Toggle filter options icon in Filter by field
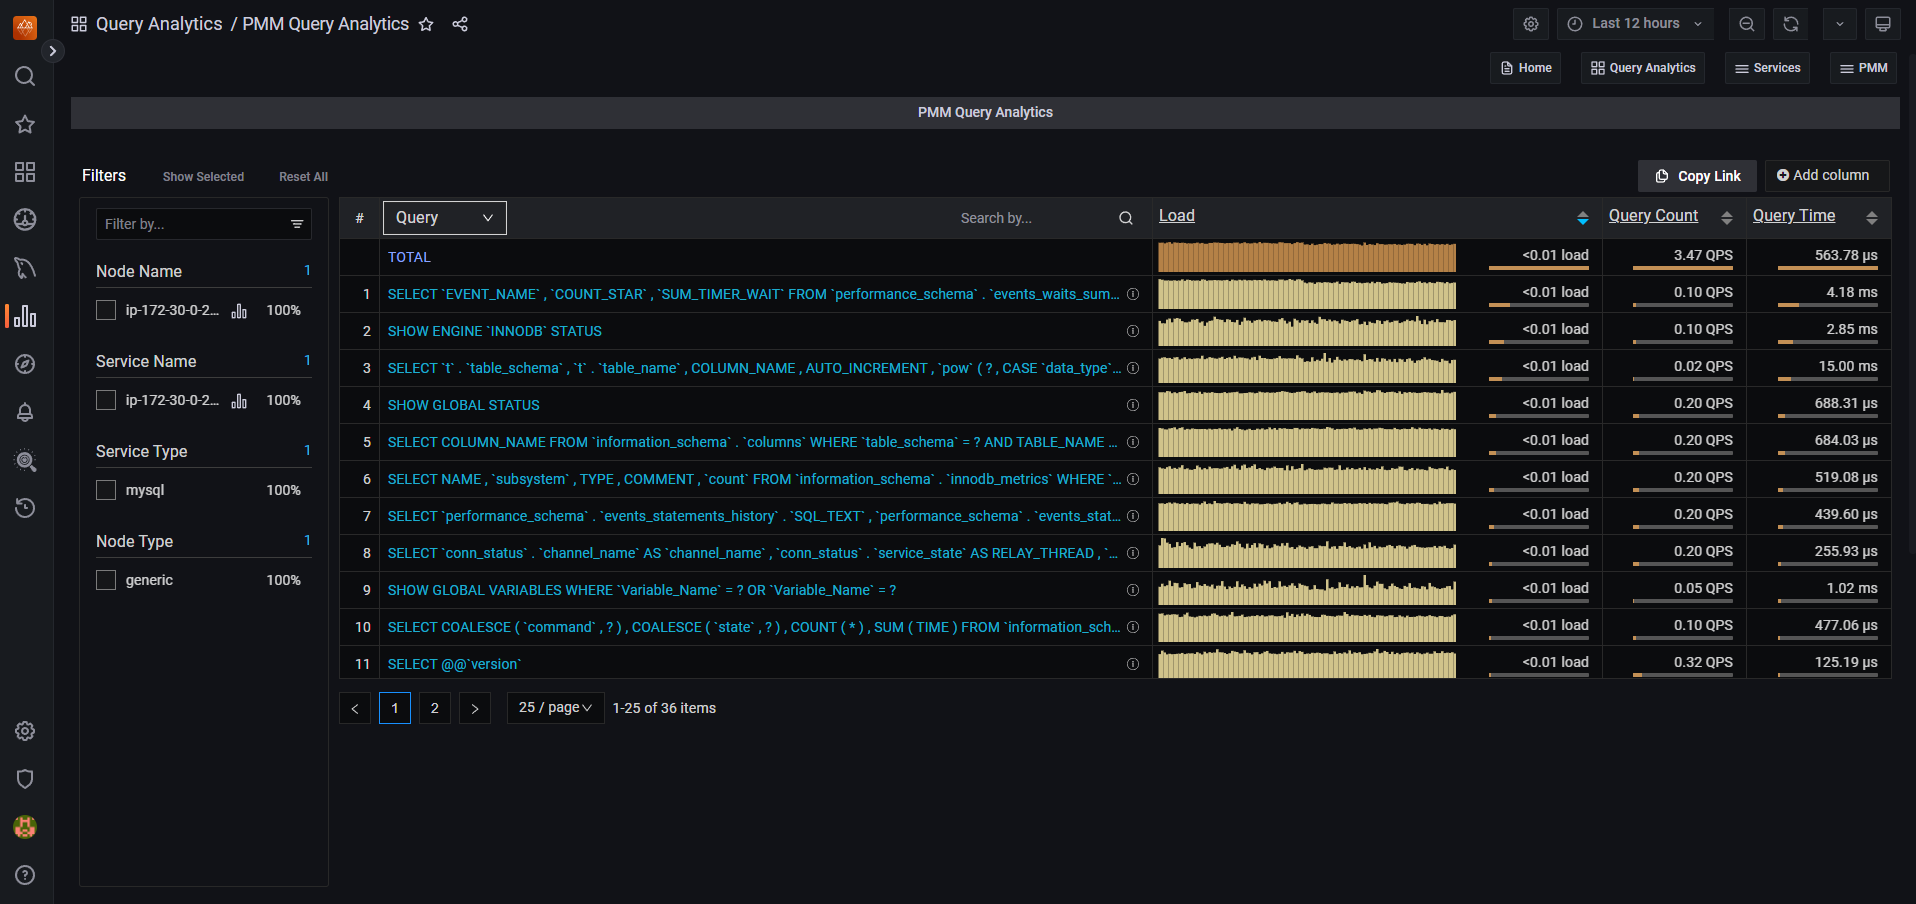Screen dimensions: 1916x904 pyautogui.click(x=297, y=224)
